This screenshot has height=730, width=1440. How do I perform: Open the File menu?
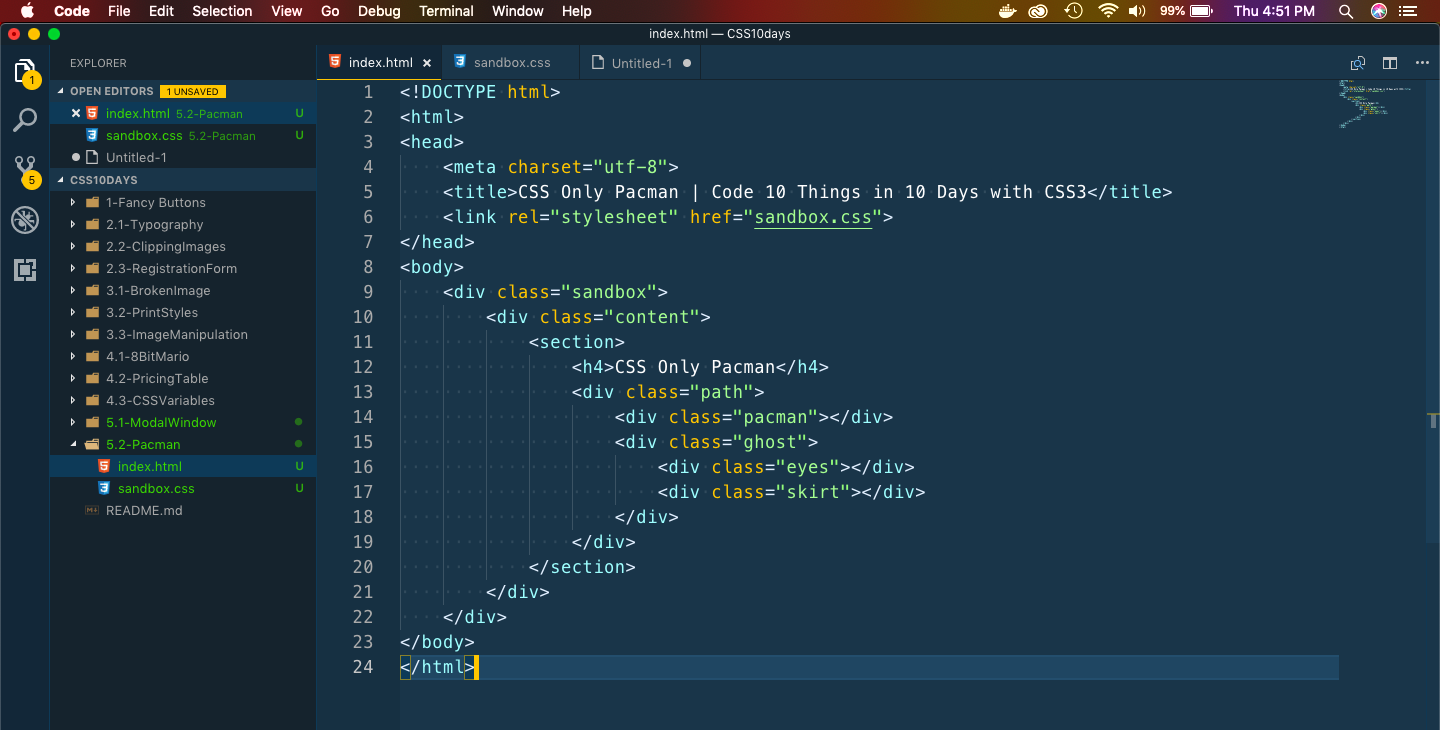point(119,11)
